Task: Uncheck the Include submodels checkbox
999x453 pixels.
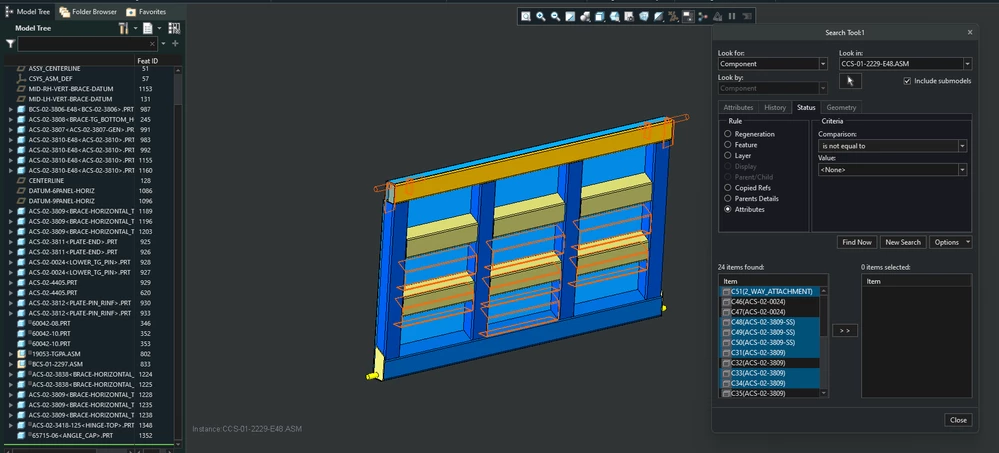Action: click(x=907, y=81)
